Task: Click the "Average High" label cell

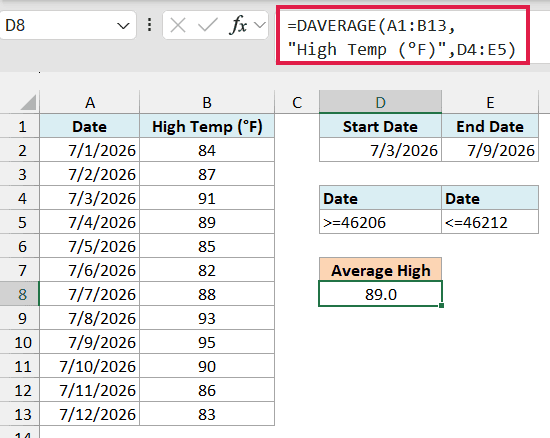Action: [x=380, y=270]
